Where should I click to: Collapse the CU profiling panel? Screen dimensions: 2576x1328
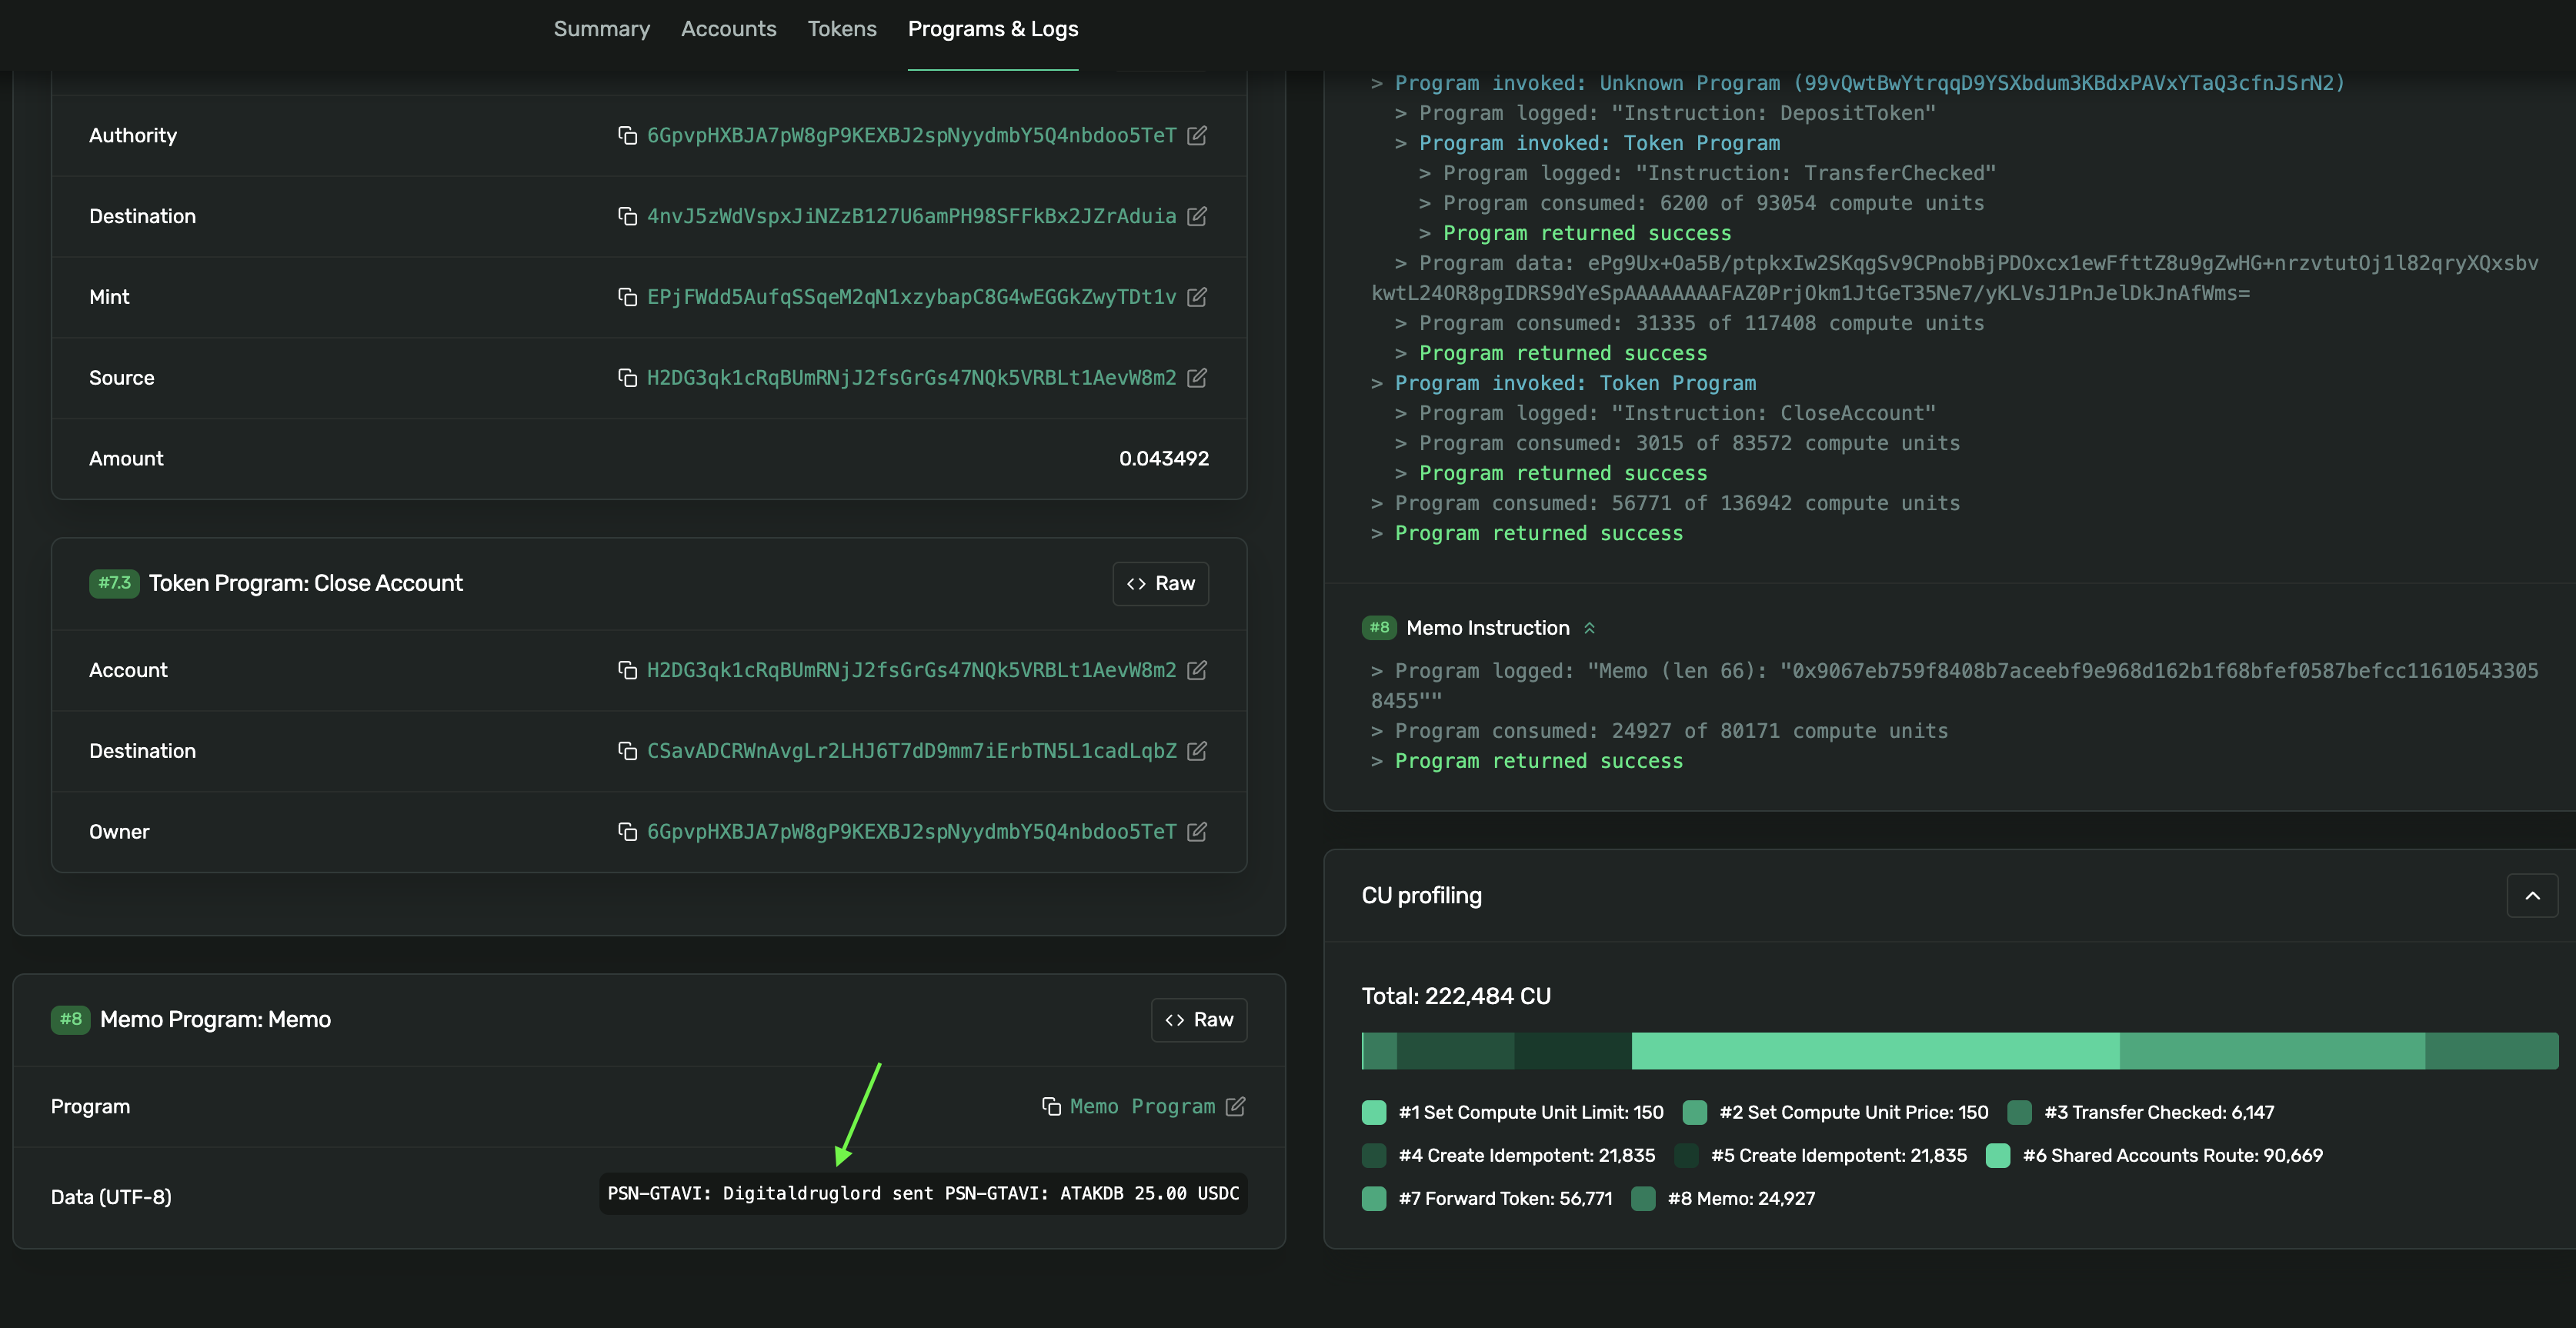(x=2532, y=895)
